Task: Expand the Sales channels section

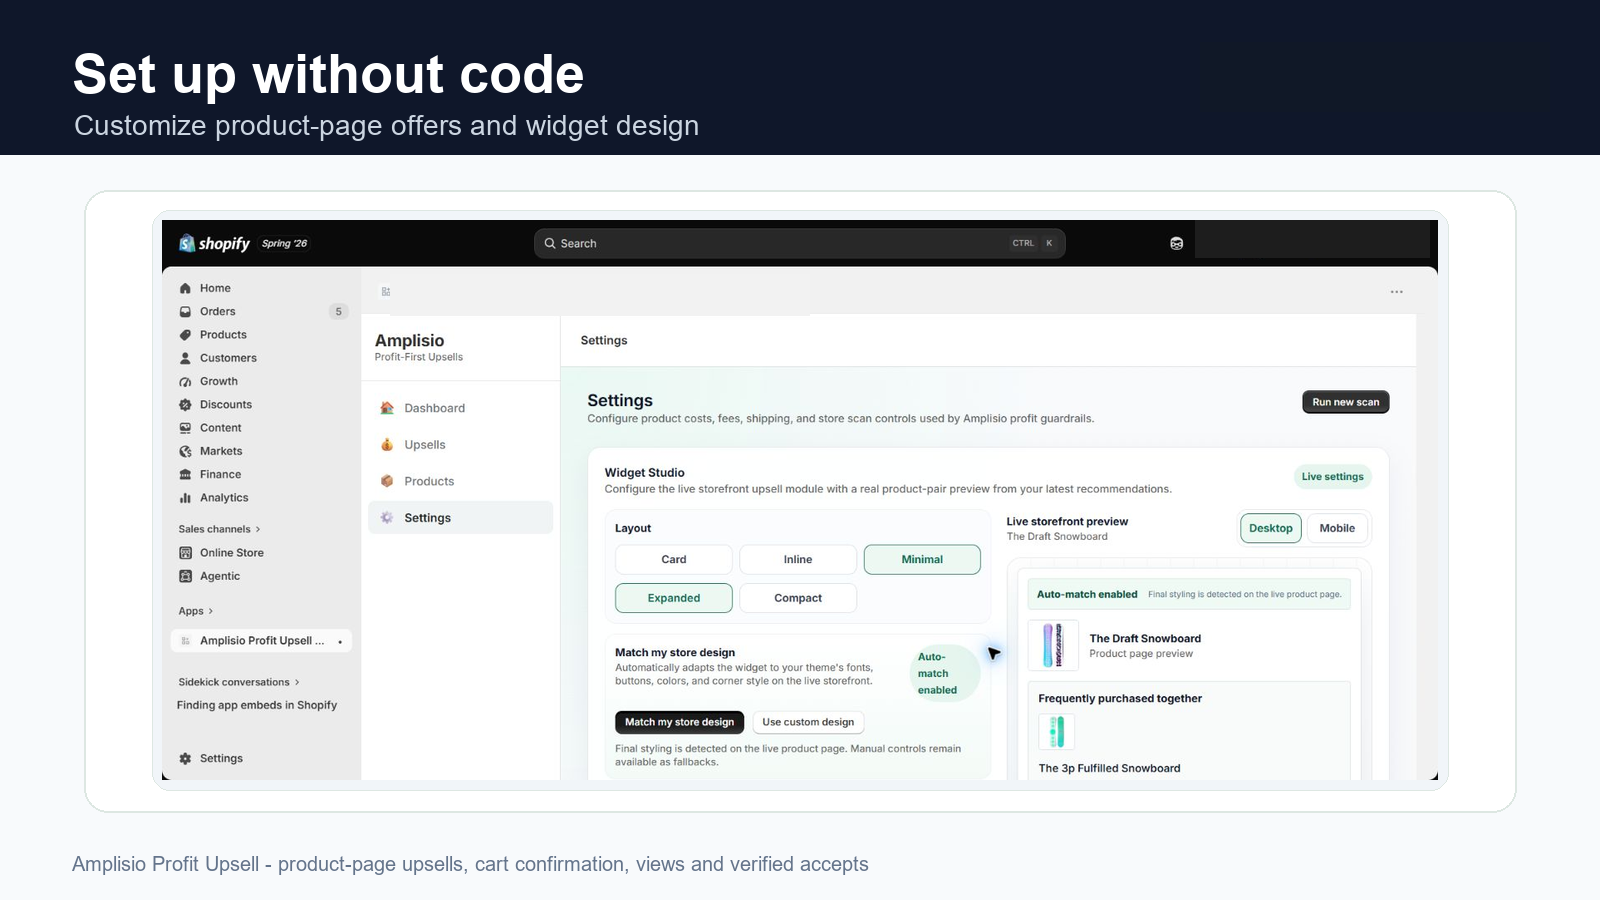Action: pos(219,529)
